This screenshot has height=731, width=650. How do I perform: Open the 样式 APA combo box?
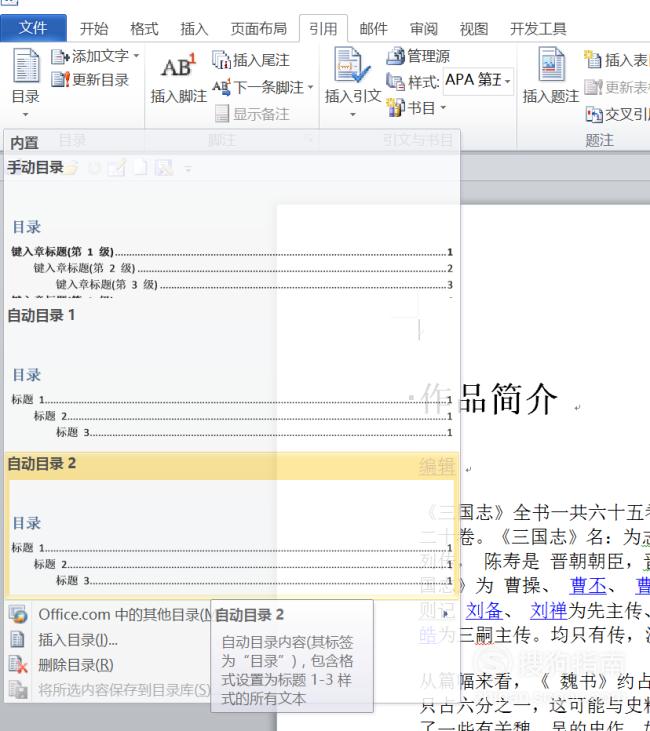pyautogui.click(x=478, y=81)
